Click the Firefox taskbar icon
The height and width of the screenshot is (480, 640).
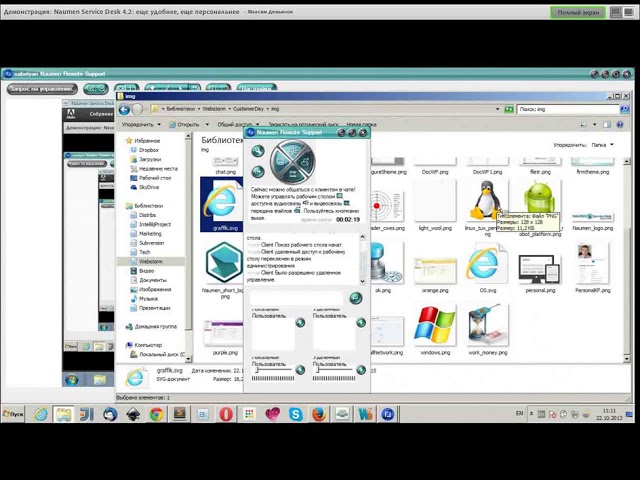click(319, 414)
